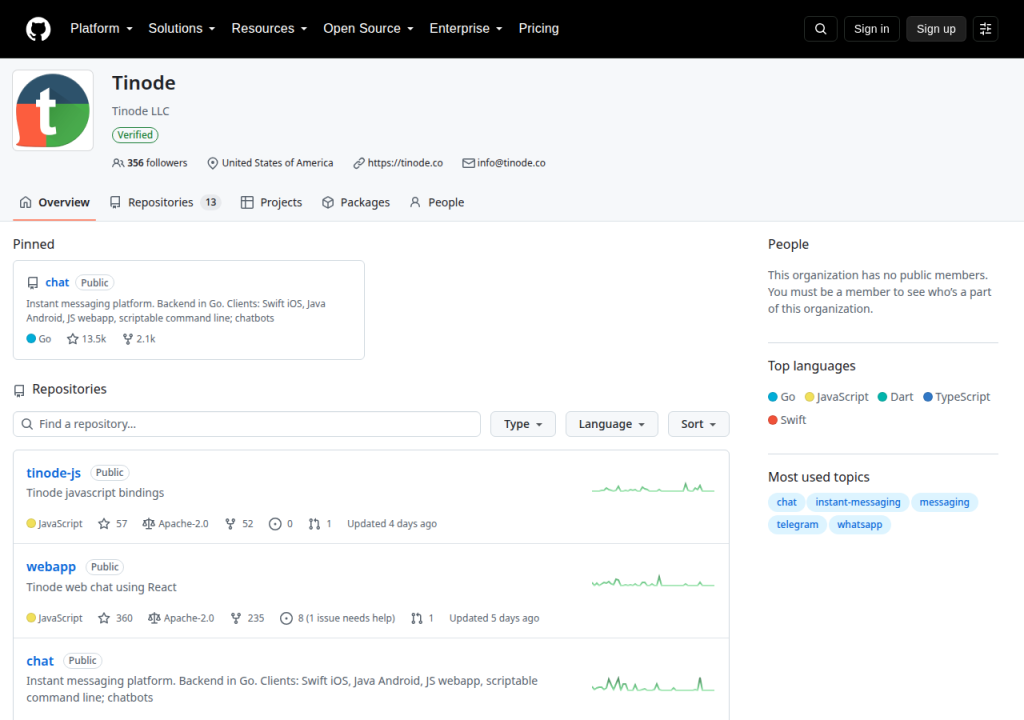The image size is (1024, 720).
Task: Click the tinode-js activity sparkline
Action: [x=653, y=487]
